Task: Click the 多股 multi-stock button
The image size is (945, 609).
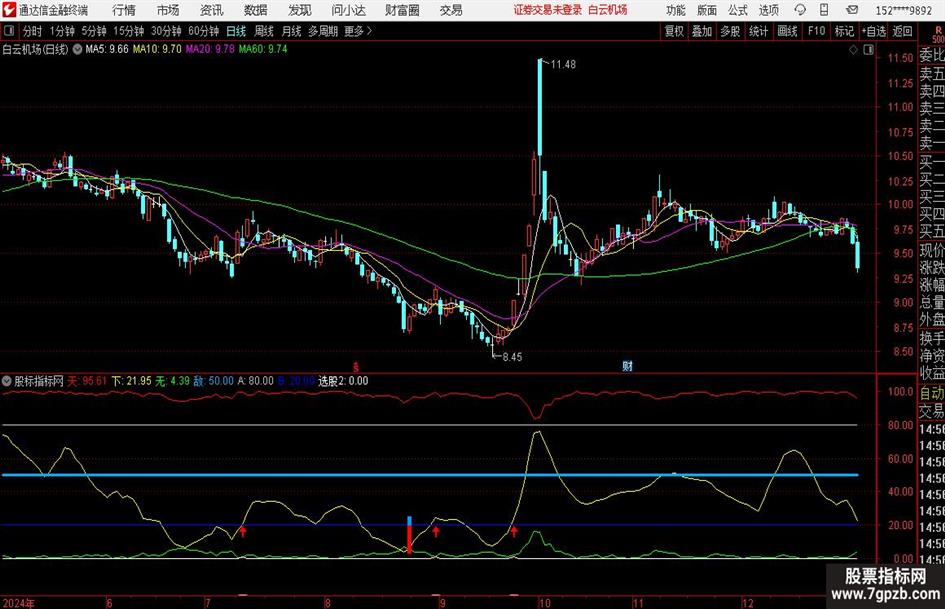Action: pyautogui.click(x=730, y=31)
